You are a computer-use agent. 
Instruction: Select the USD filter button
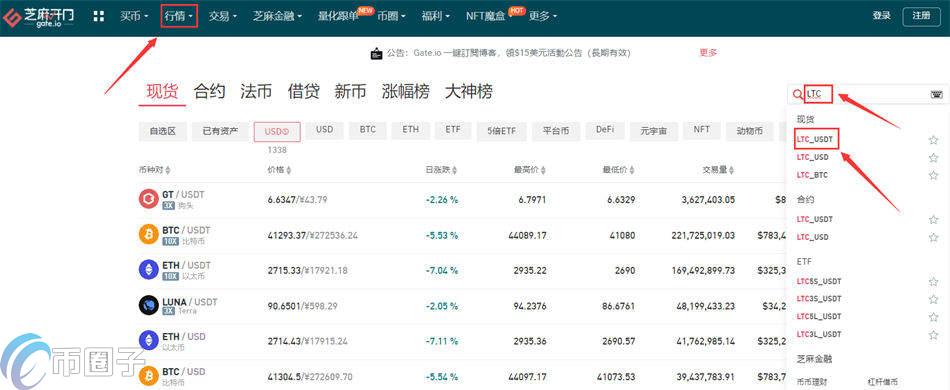point(324,130)
